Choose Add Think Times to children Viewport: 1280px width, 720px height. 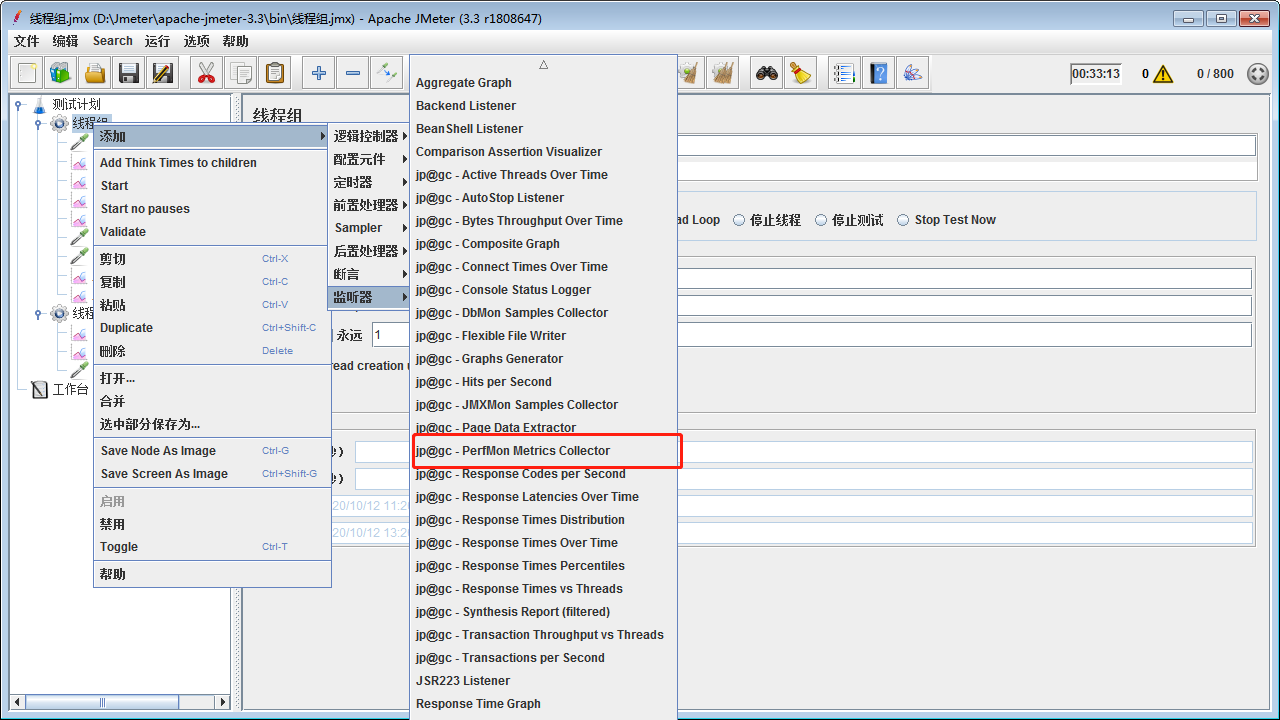pyautogui.click(x=212, y=163)
